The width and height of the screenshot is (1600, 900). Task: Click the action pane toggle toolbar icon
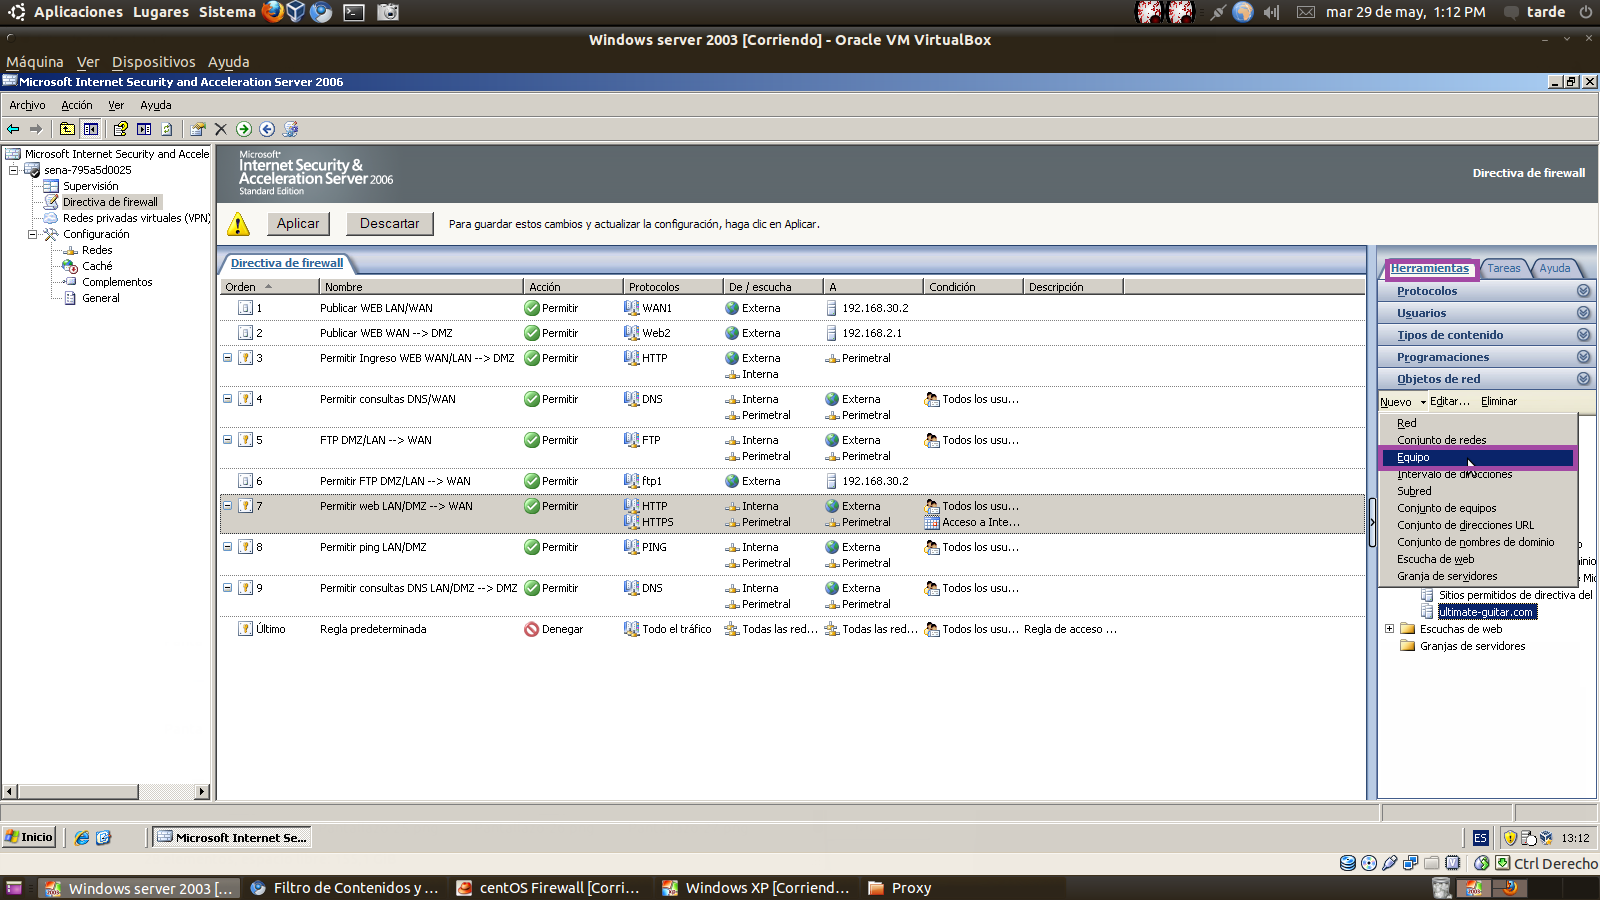144,129
